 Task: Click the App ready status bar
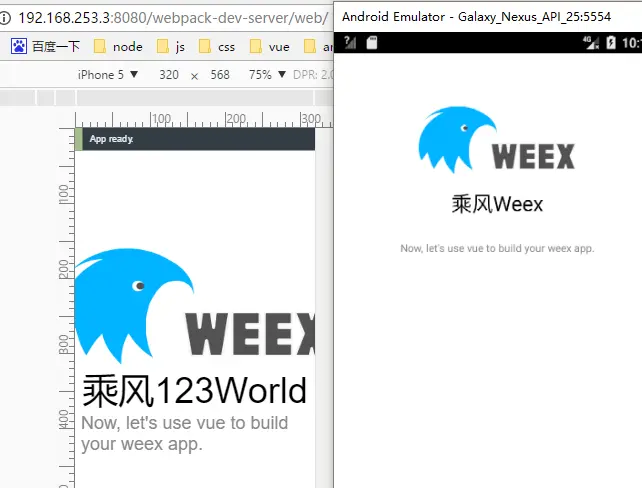point(195,139)
